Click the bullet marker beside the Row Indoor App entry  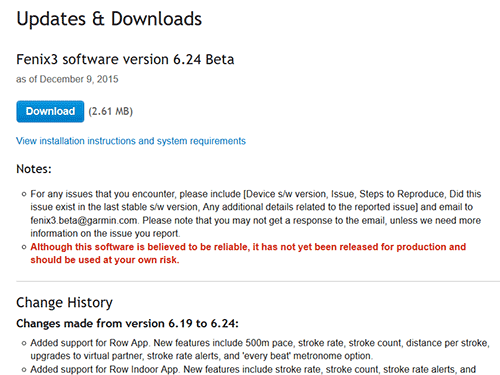24,370
